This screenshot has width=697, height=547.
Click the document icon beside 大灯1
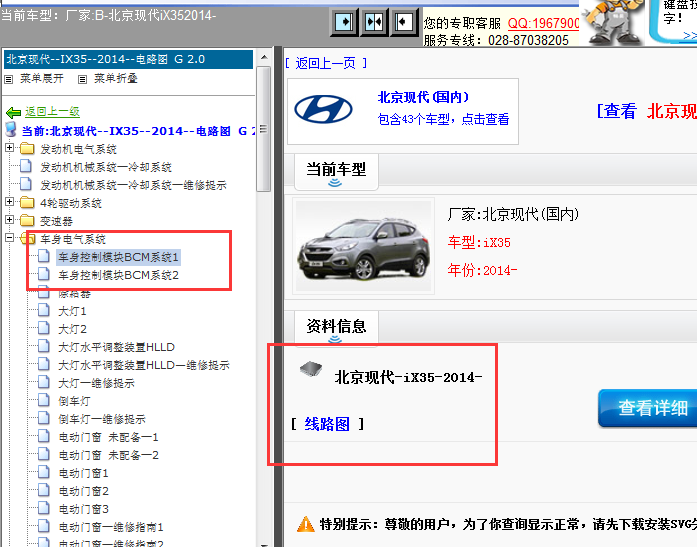click(44, 310)
